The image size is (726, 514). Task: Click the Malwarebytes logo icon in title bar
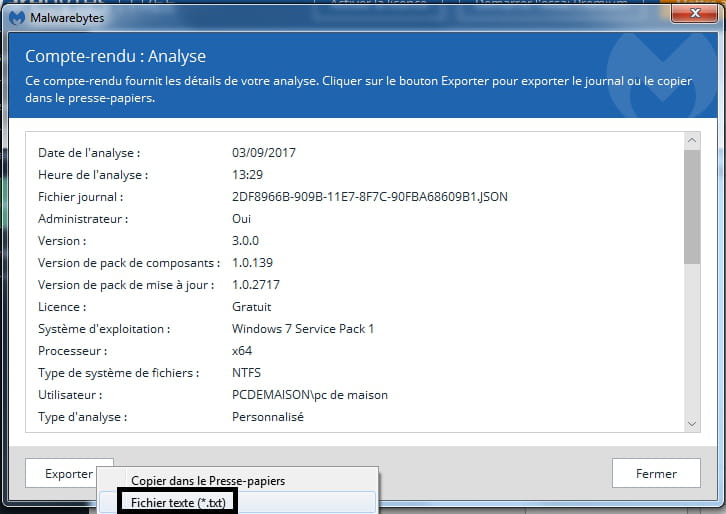pos(18,18)
